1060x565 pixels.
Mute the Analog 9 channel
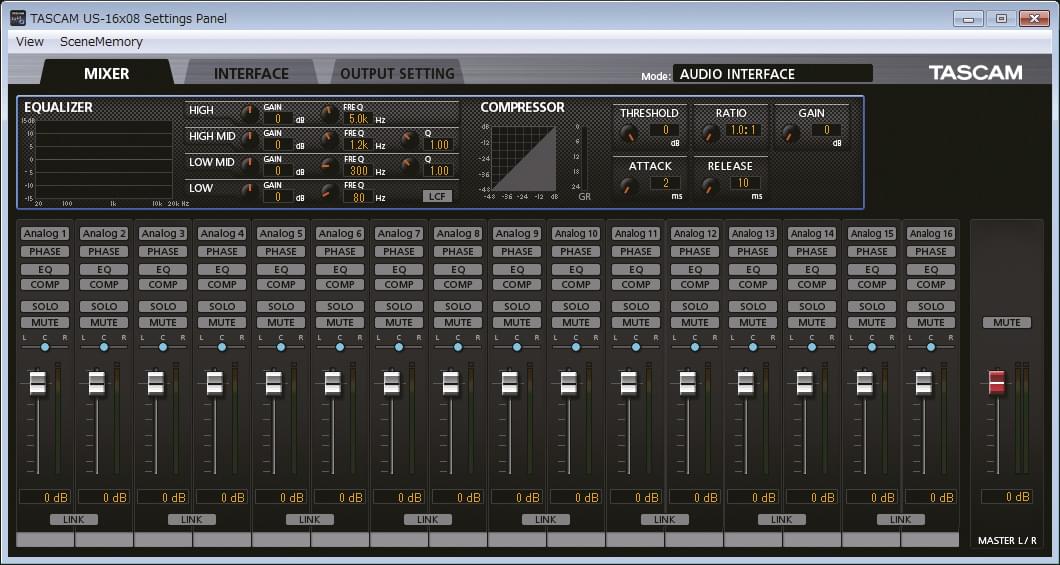pos(517,322)
